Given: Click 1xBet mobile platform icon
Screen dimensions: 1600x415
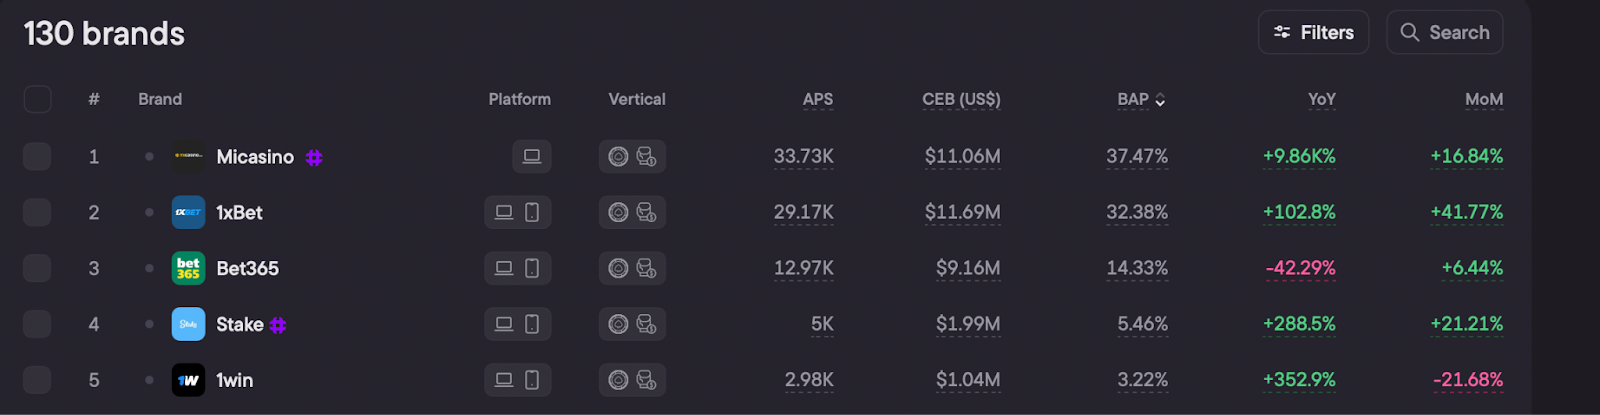Looking at the screenshot, I should pyautogui.click(x=532, y=212).
